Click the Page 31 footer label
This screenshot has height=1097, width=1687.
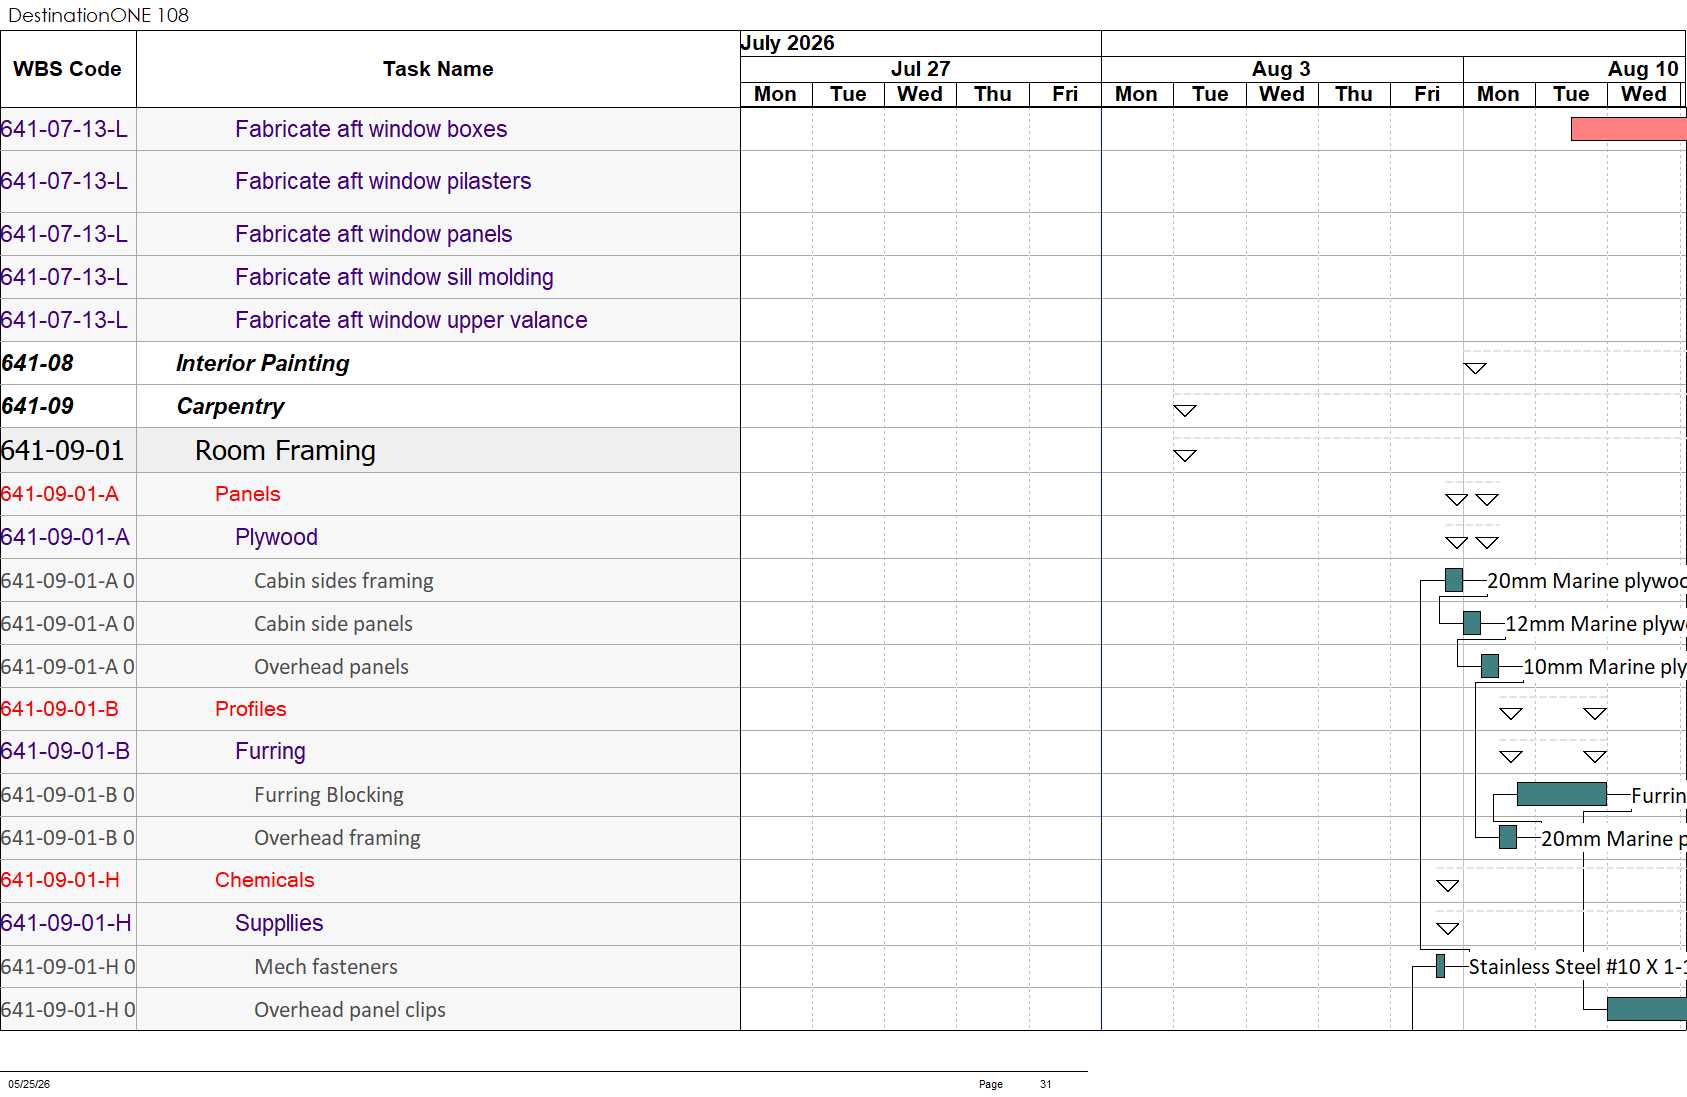(1015, 1084)
